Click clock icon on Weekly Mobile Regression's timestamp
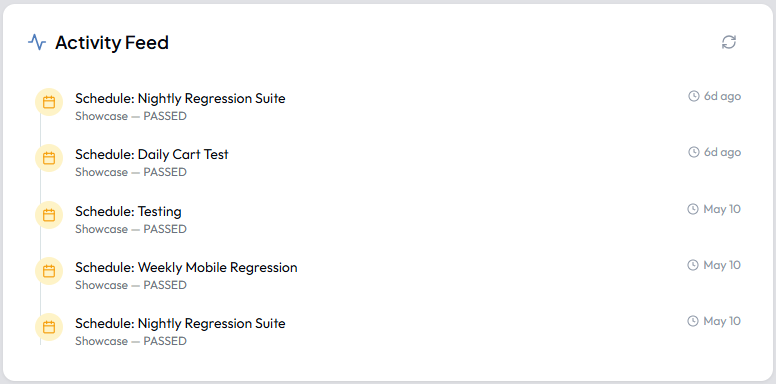This screenshot has width=776, height=384. [x=693, y=265]
